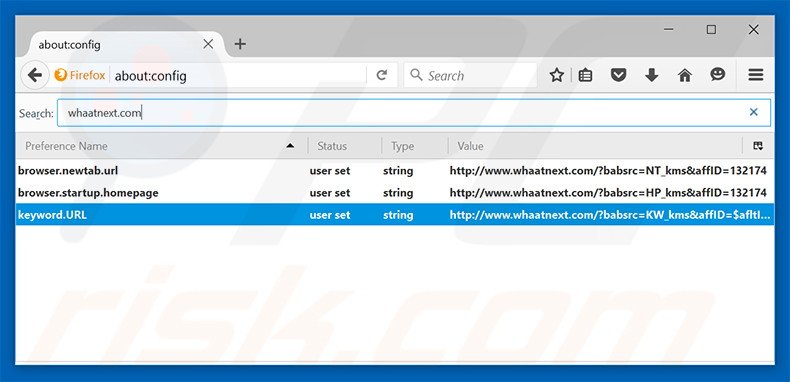Open the hamburger menu
Viewport: 790px width, 382px height.
[x=755, y=76]
